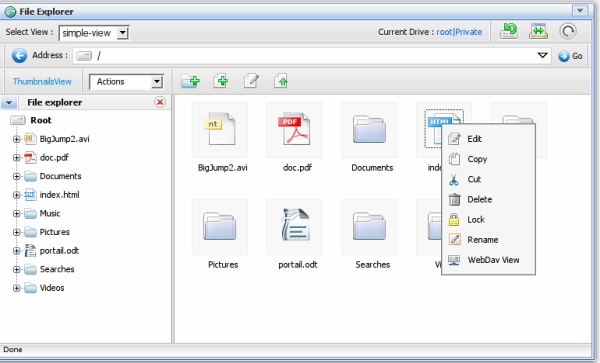Expand Documents tree node
The width and height of the screenshot is (600, 363).
[16, 176]
